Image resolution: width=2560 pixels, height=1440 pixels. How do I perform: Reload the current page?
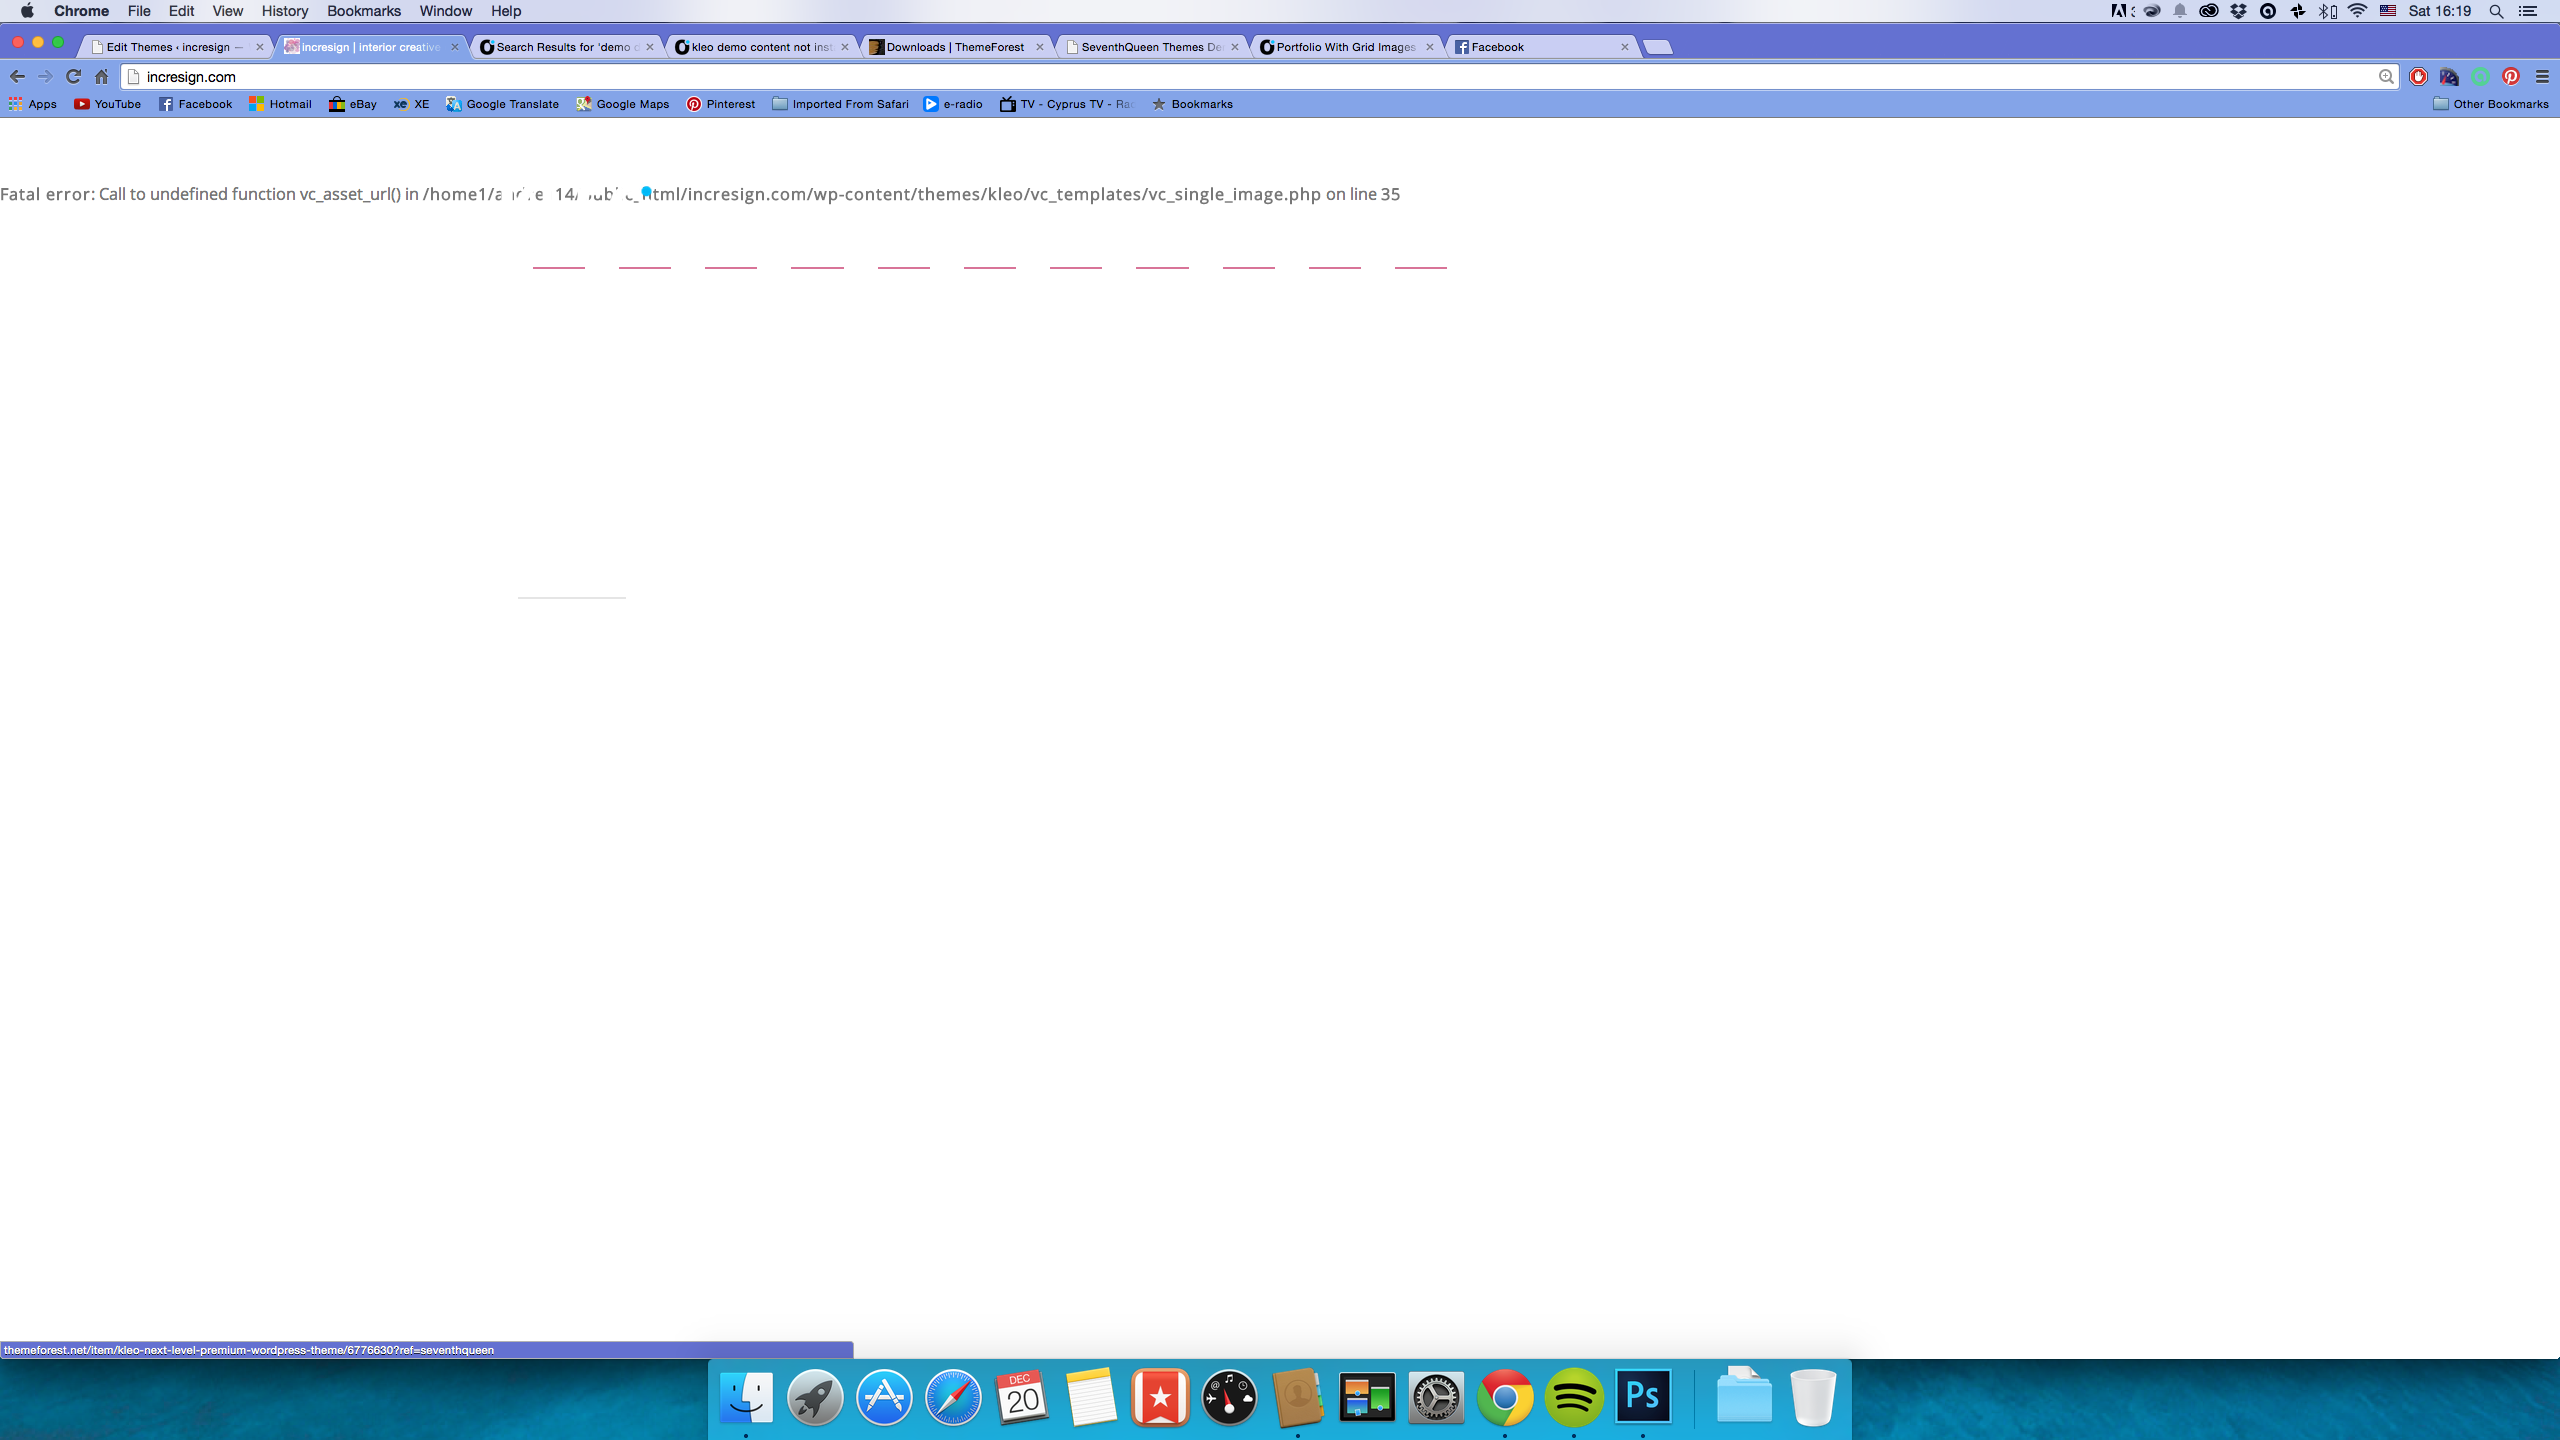73,76
